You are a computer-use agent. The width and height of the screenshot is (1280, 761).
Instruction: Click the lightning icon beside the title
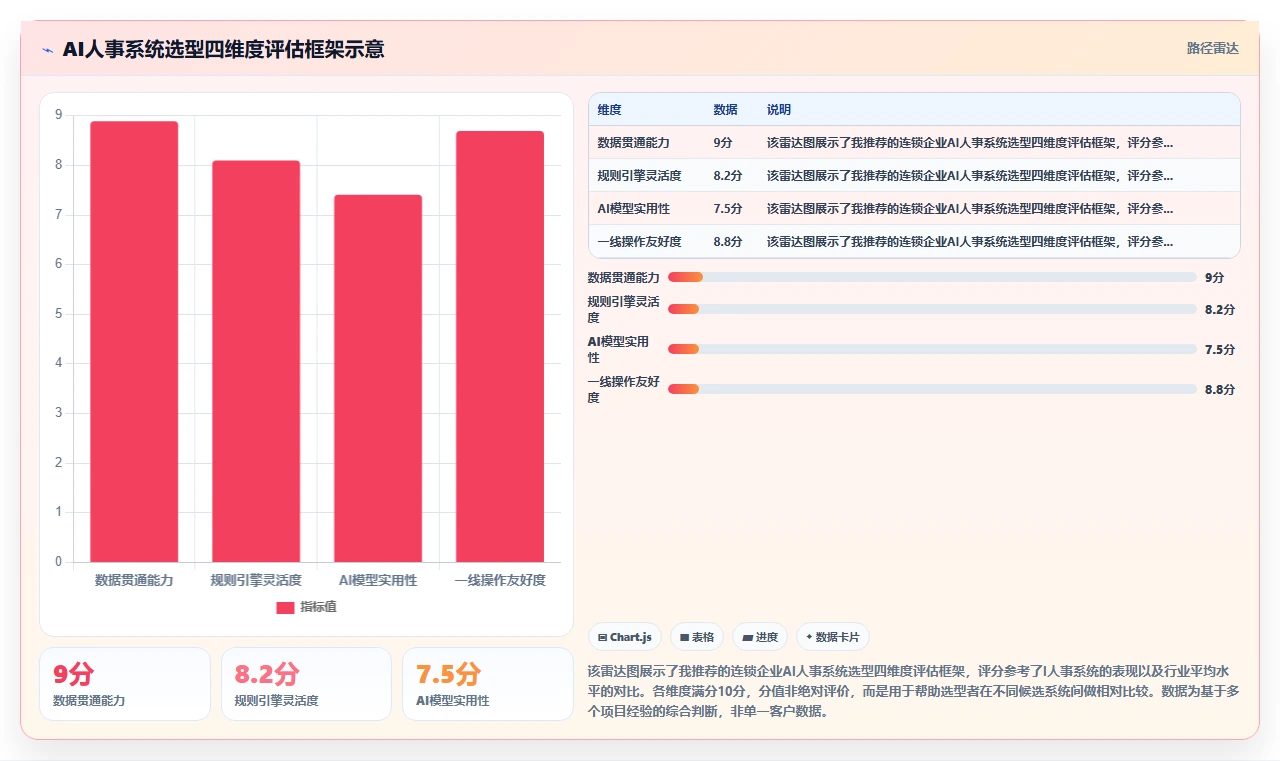47,50
